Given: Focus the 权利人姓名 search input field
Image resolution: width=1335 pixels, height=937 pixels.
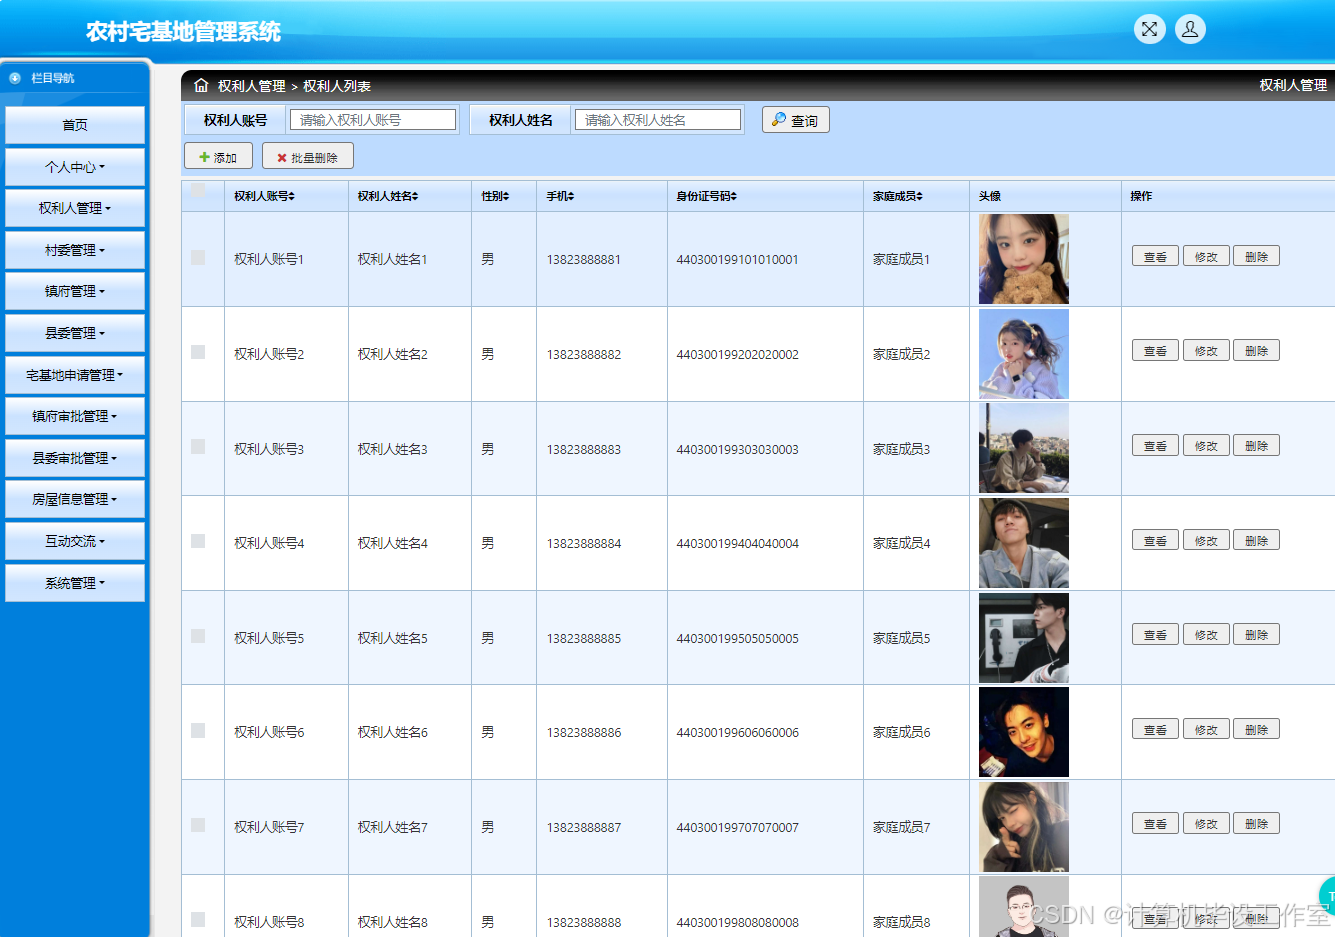Looking at the screenshot, I should 658,120.
